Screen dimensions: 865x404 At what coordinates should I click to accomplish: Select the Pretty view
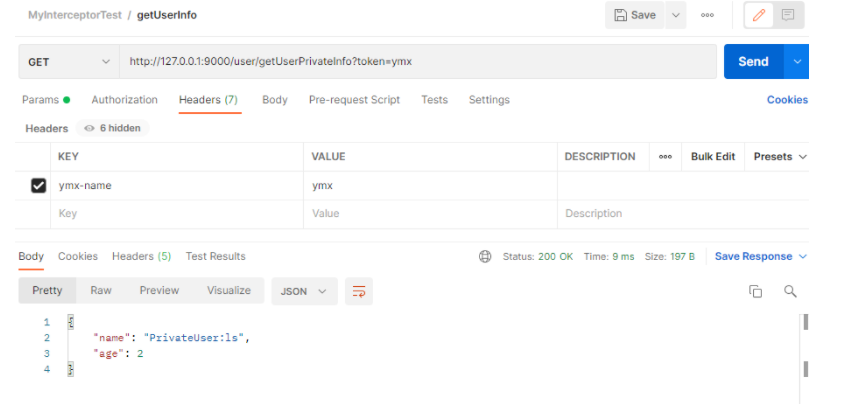point(47,290)
